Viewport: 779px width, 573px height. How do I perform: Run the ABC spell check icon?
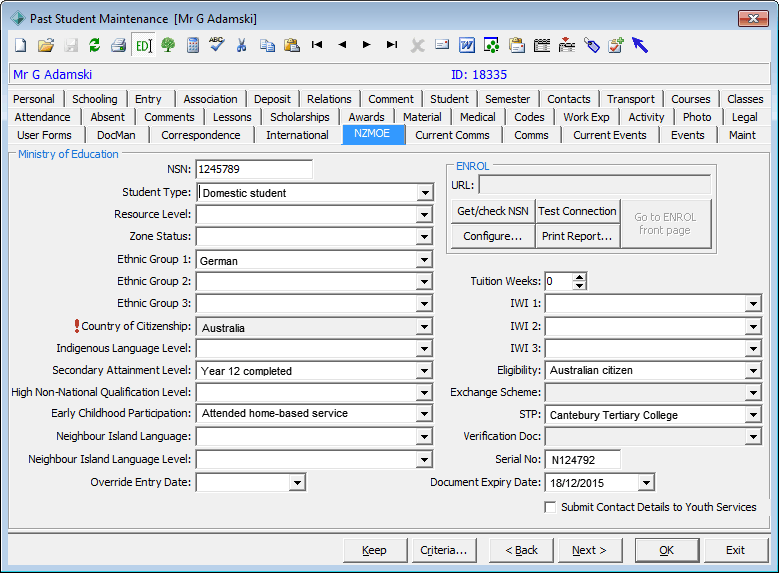click(x=217, y=44)
